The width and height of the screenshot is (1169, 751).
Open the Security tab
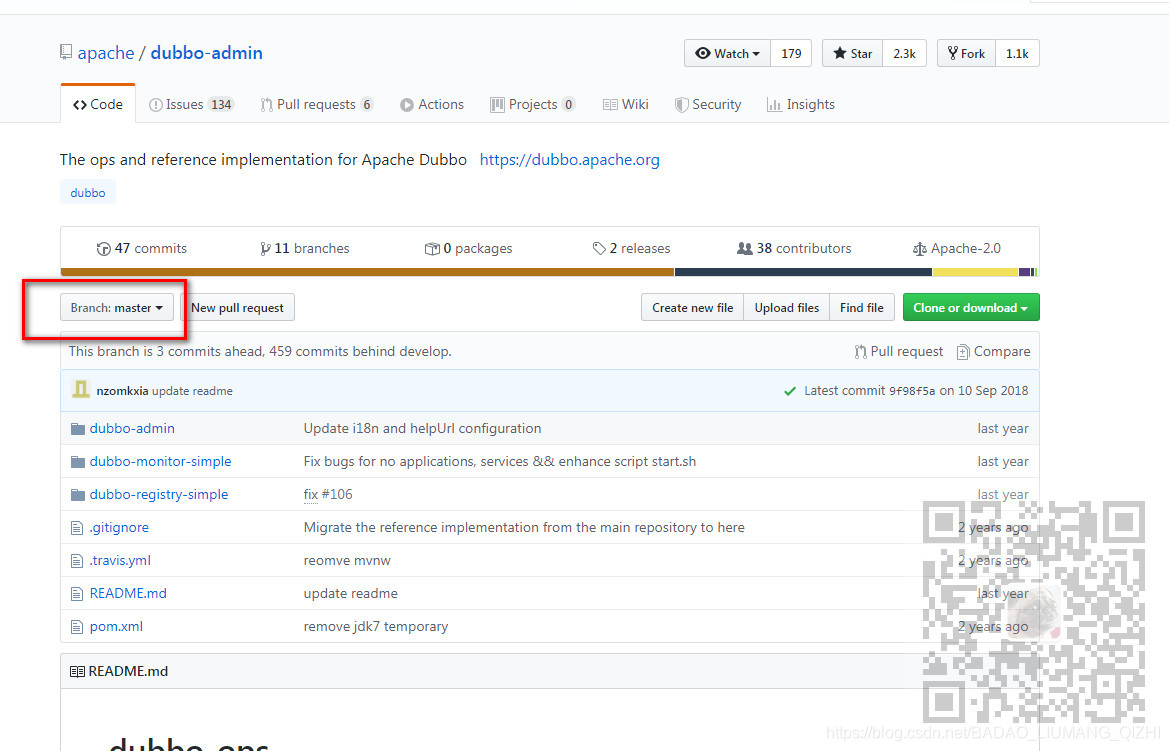point(708,104)
